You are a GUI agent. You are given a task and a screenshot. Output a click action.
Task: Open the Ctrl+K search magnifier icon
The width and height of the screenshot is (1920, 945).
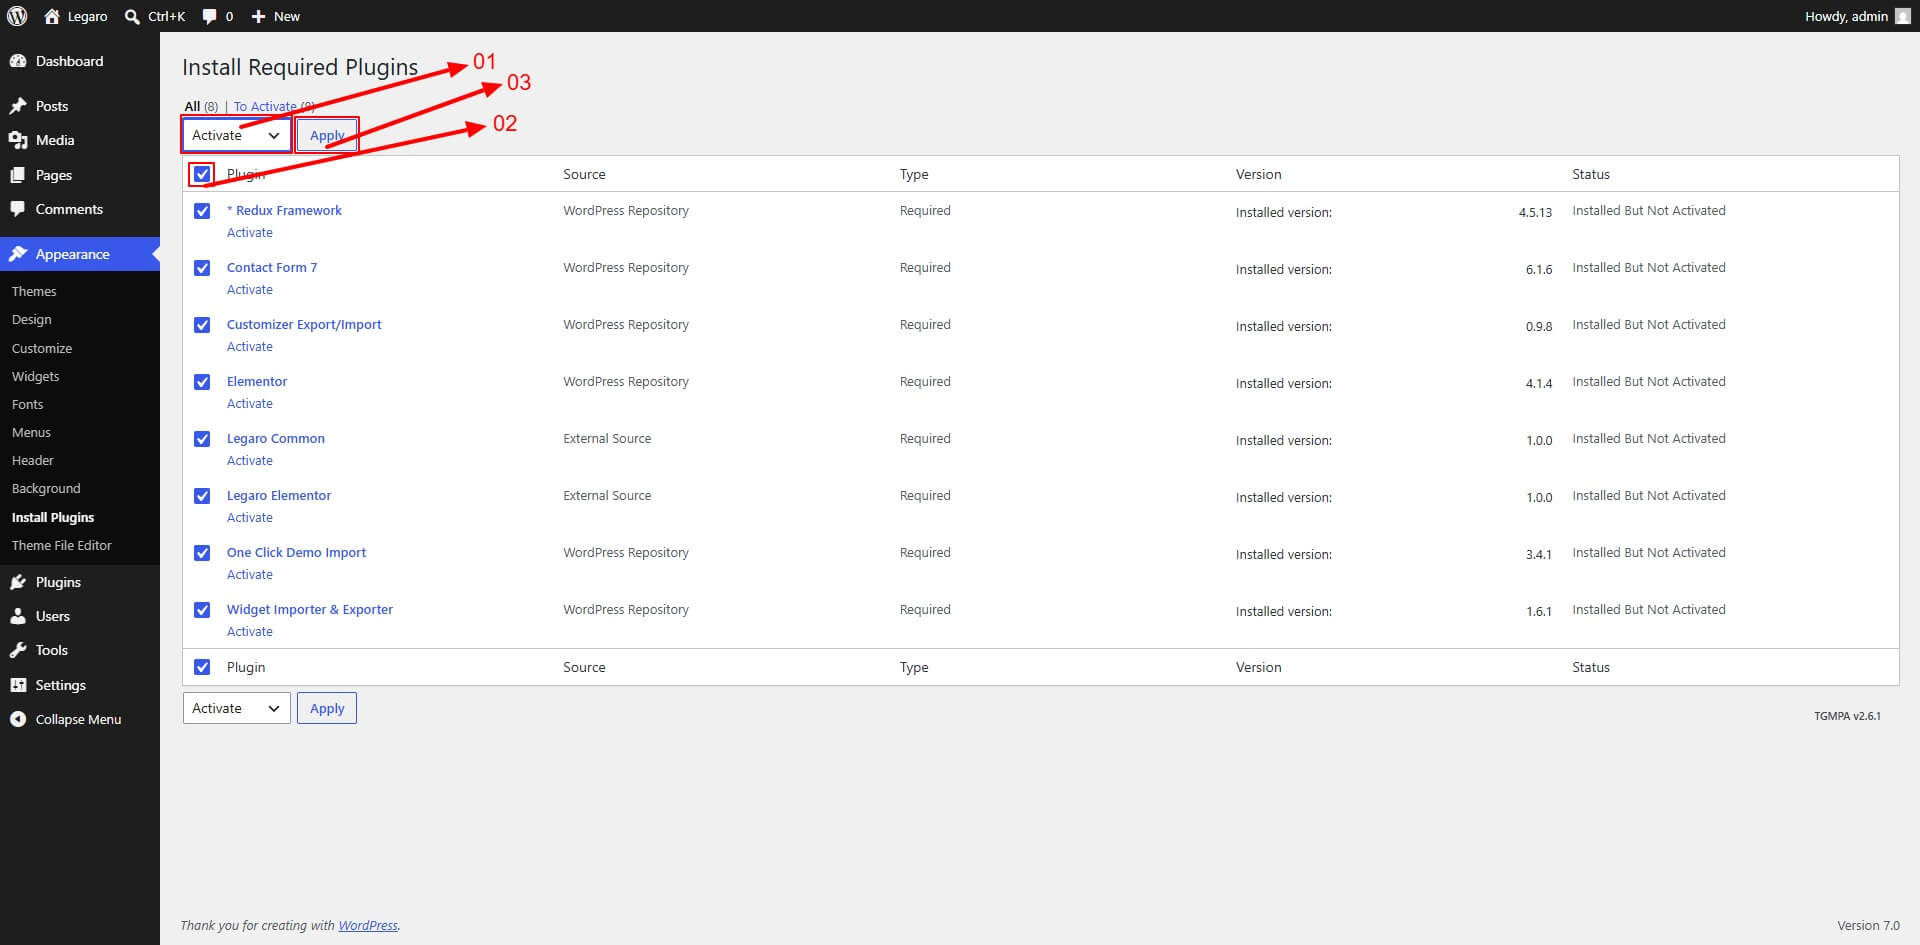pos(132,17)
